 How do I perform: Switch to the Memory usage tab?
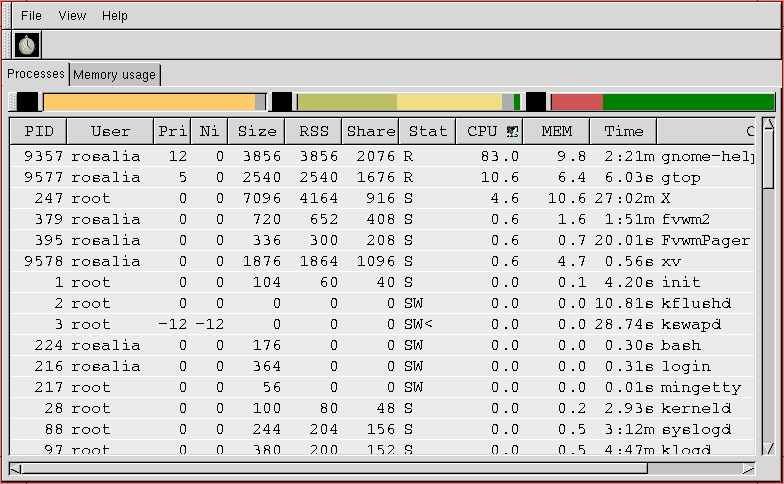[114, 75]
